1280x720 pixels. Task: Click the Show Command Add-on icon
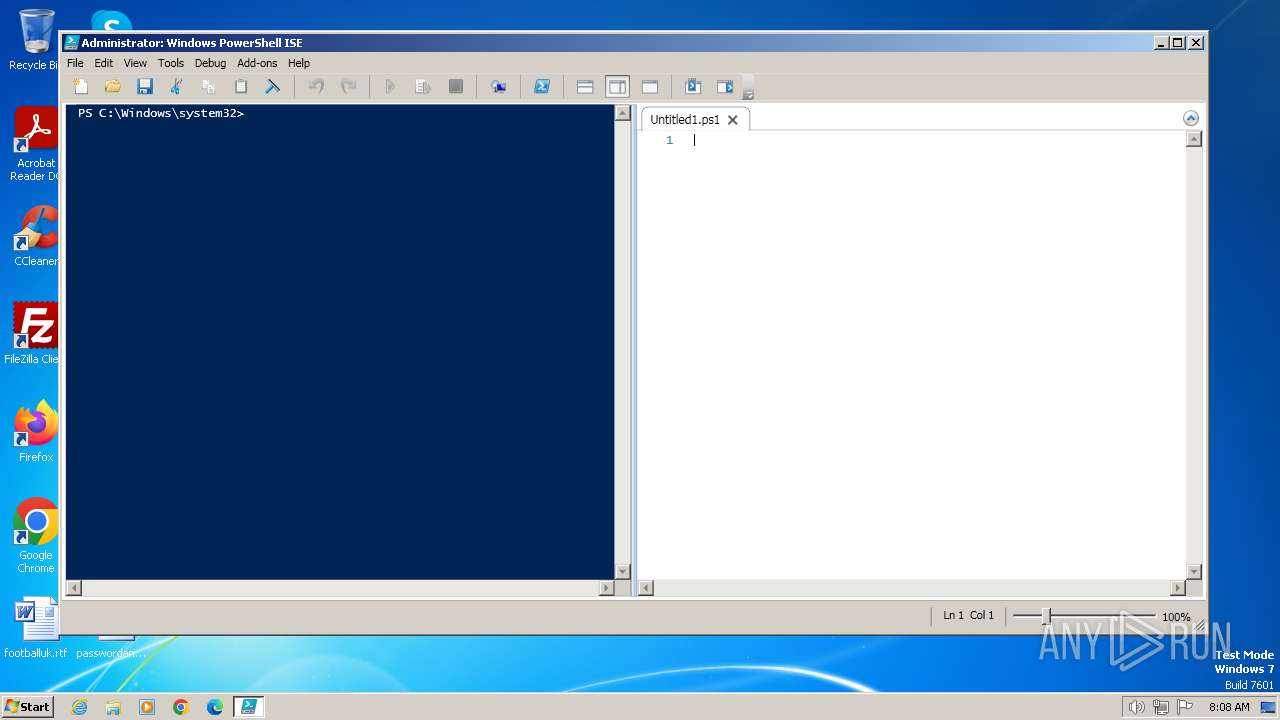(x=725, y=87)
